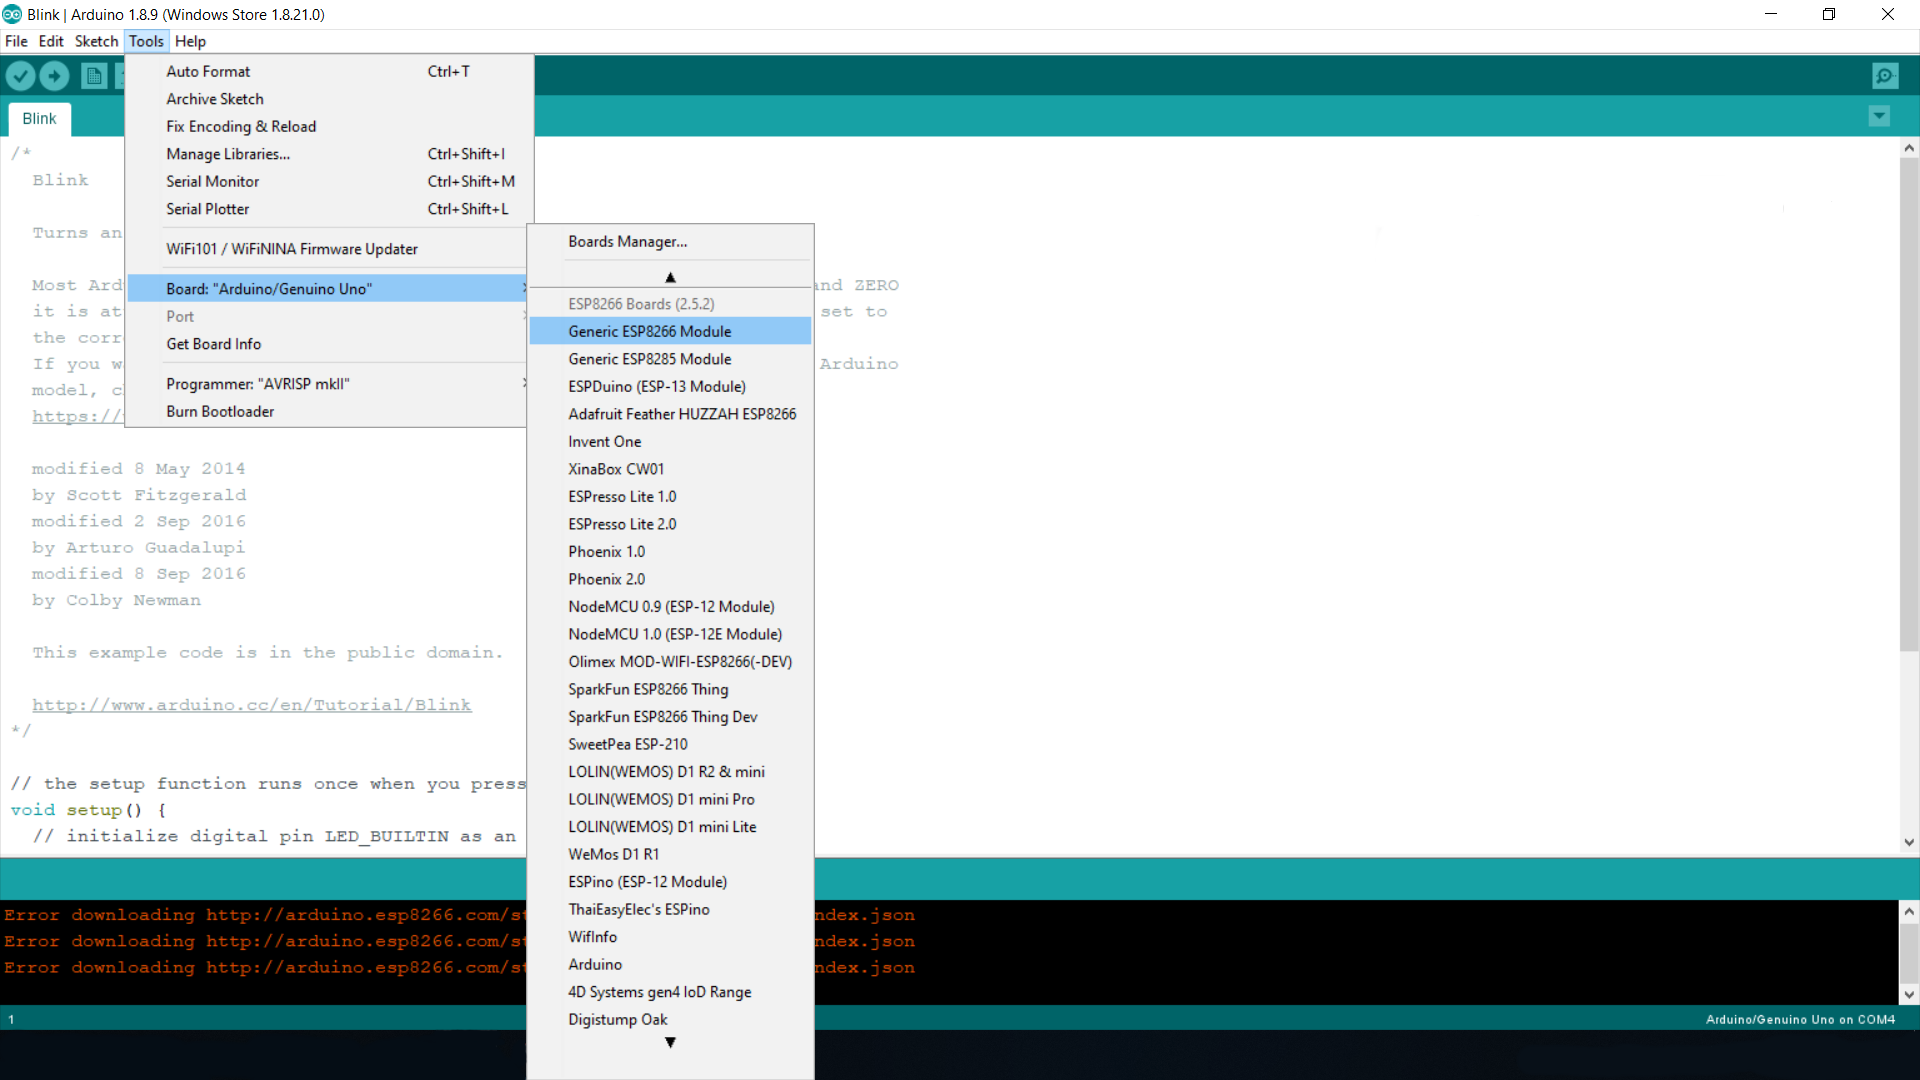Select the Blink sketch tab
The image size is (1920, 1080).
[40, 118]
